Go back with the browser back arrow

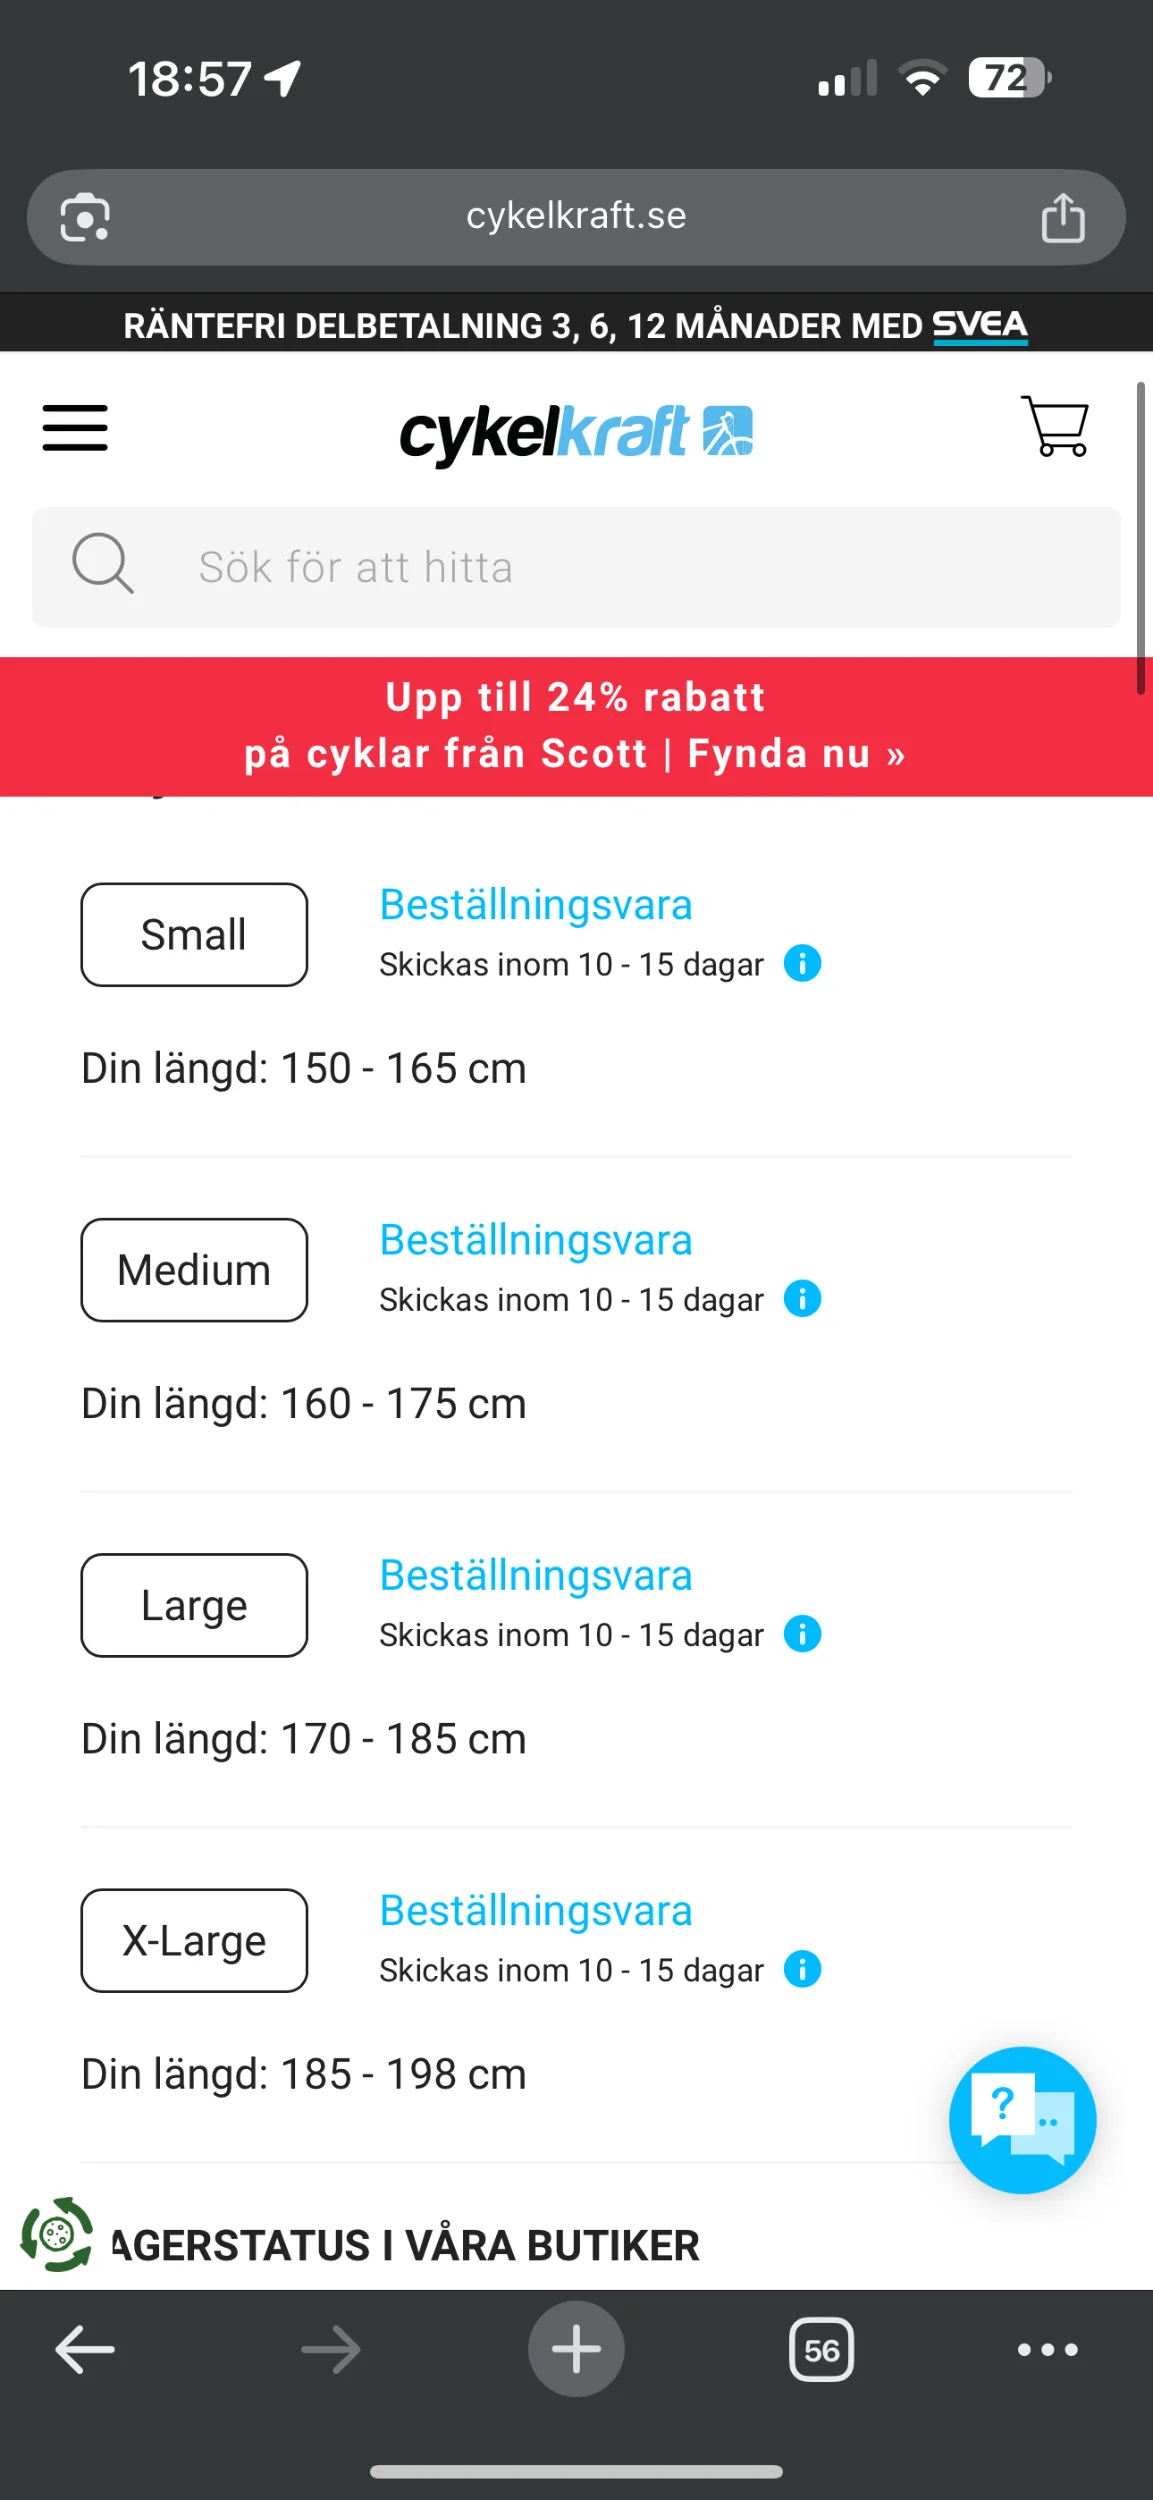tap(85, 2349)
